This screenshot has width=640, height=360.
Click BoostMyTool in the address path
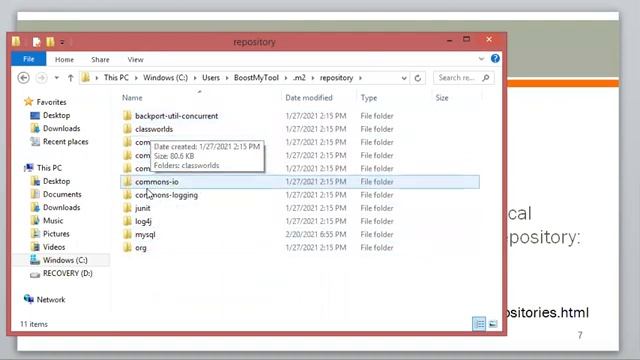pos(256,78)
